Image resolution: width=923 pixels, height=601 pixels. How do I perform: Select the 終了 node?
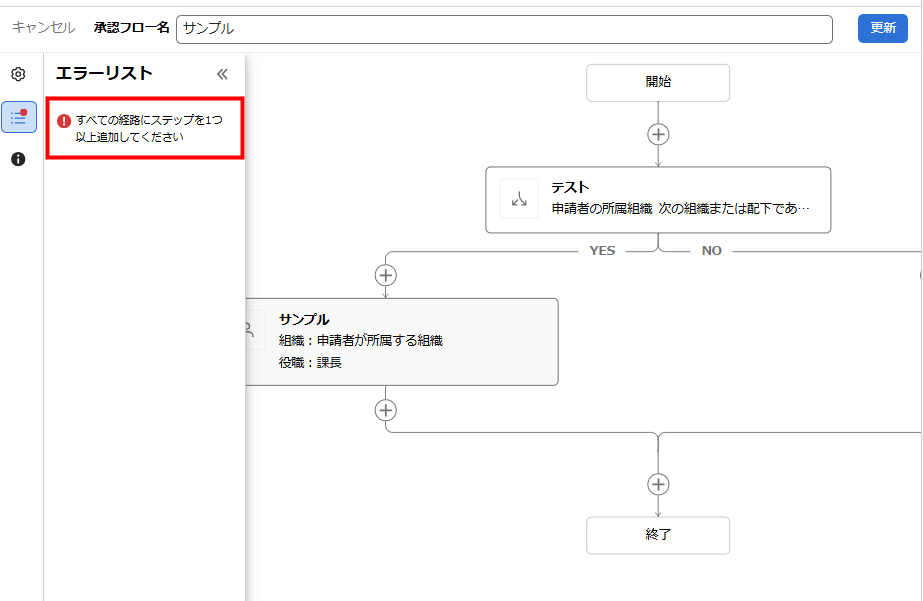658,534
